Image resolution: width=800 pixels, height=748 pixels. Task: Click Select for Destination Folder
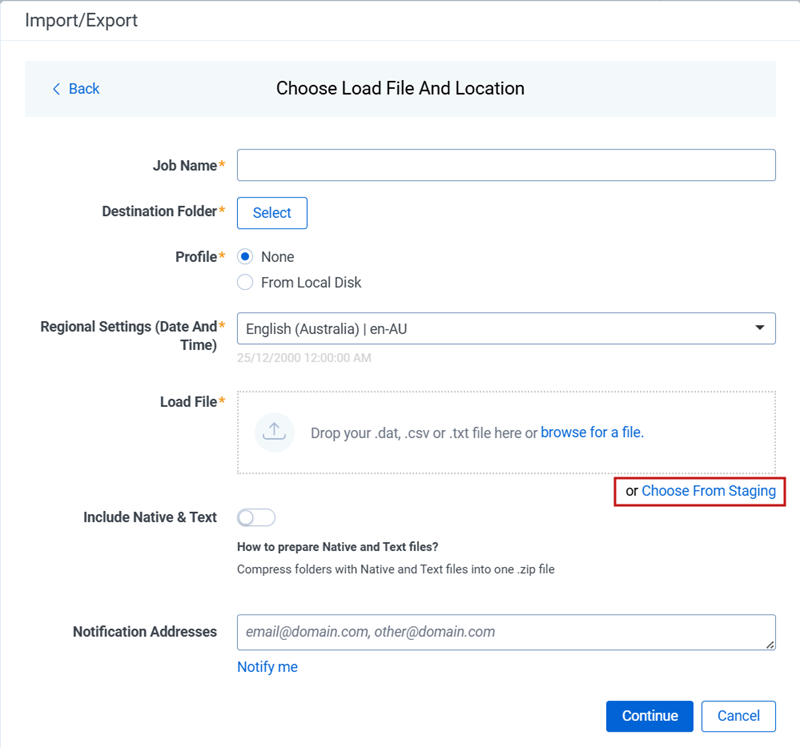tap(271, 212)
